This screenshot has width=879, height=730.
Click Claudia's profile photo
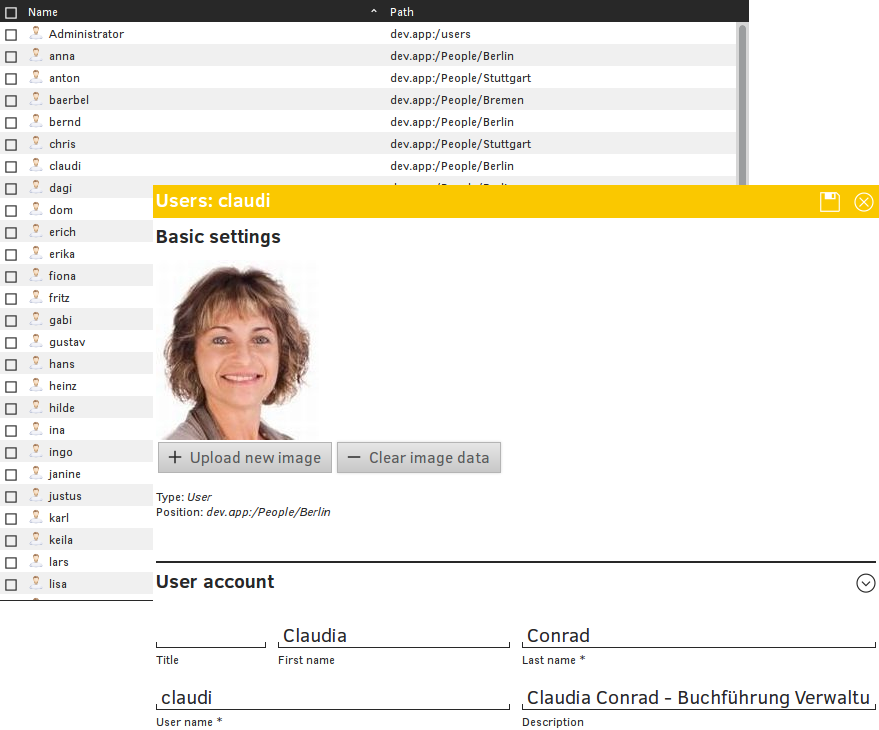click(236, 352)
